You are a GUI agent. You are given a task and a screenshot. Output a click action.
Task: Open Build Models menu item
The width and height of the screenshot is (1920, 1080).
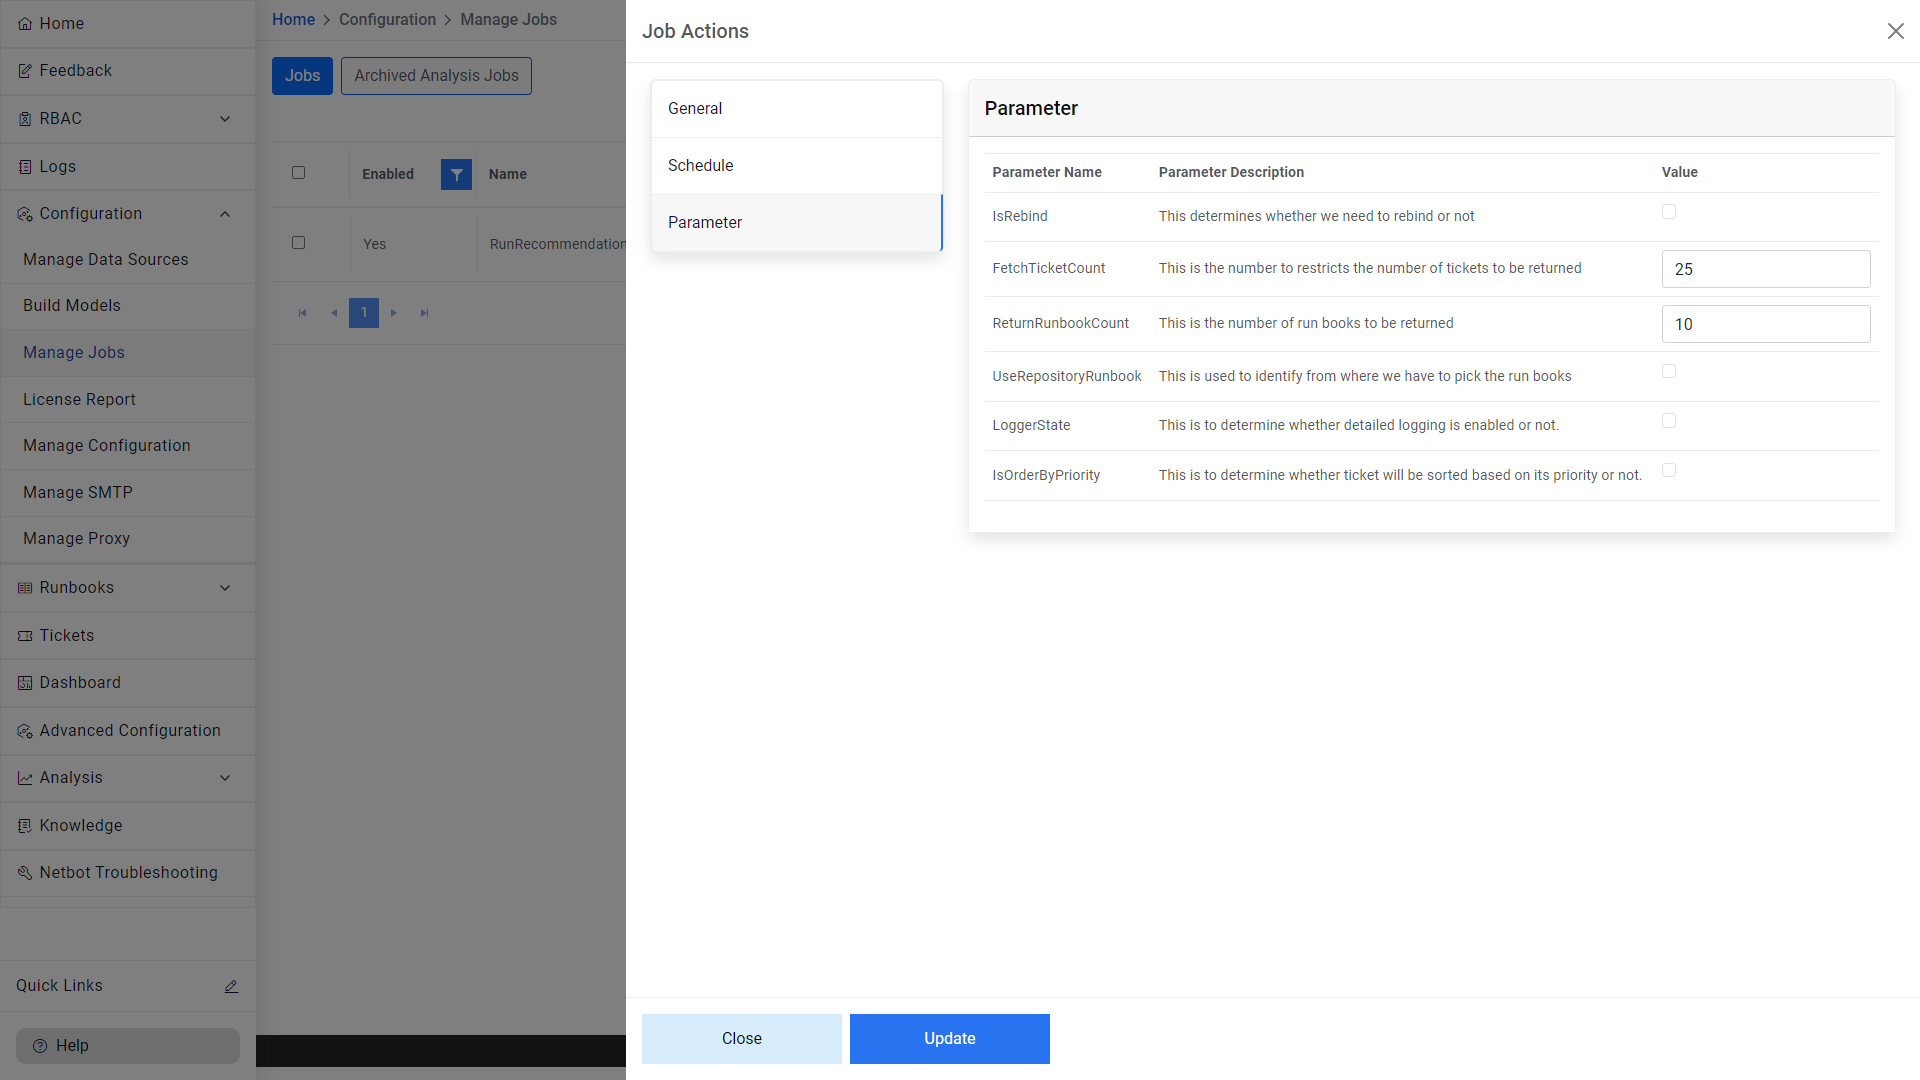coord(128,306)
